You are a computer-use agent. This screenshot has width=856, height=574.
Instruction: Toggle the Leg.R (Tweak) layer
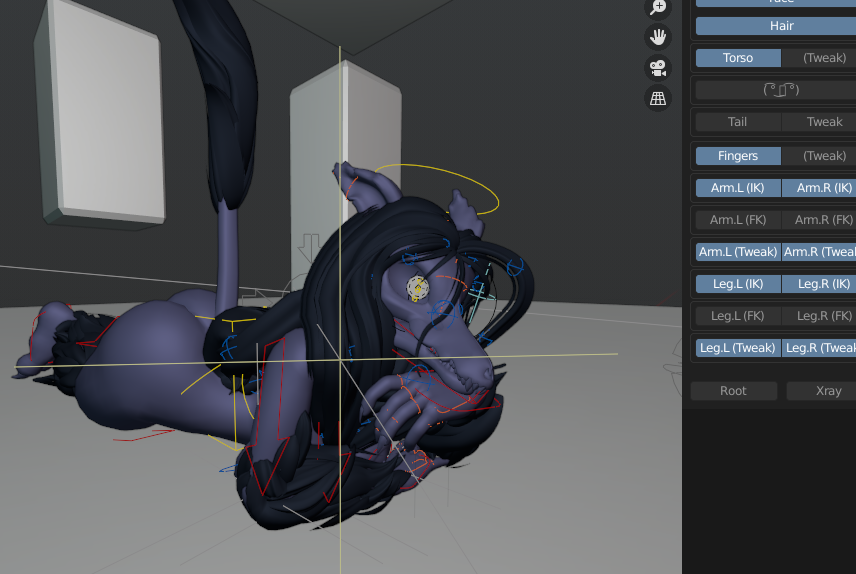click(819, 348)
